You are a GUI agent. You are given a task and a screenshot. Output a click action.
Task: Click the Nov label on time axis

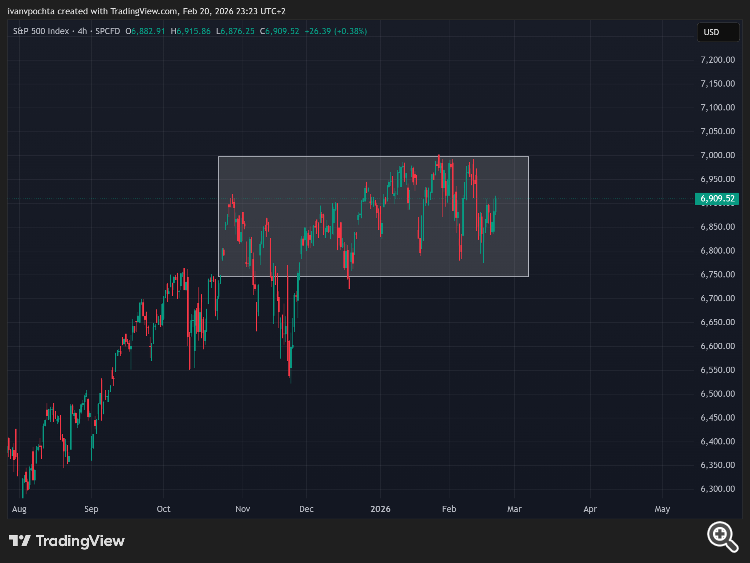[x=243, y=509]
